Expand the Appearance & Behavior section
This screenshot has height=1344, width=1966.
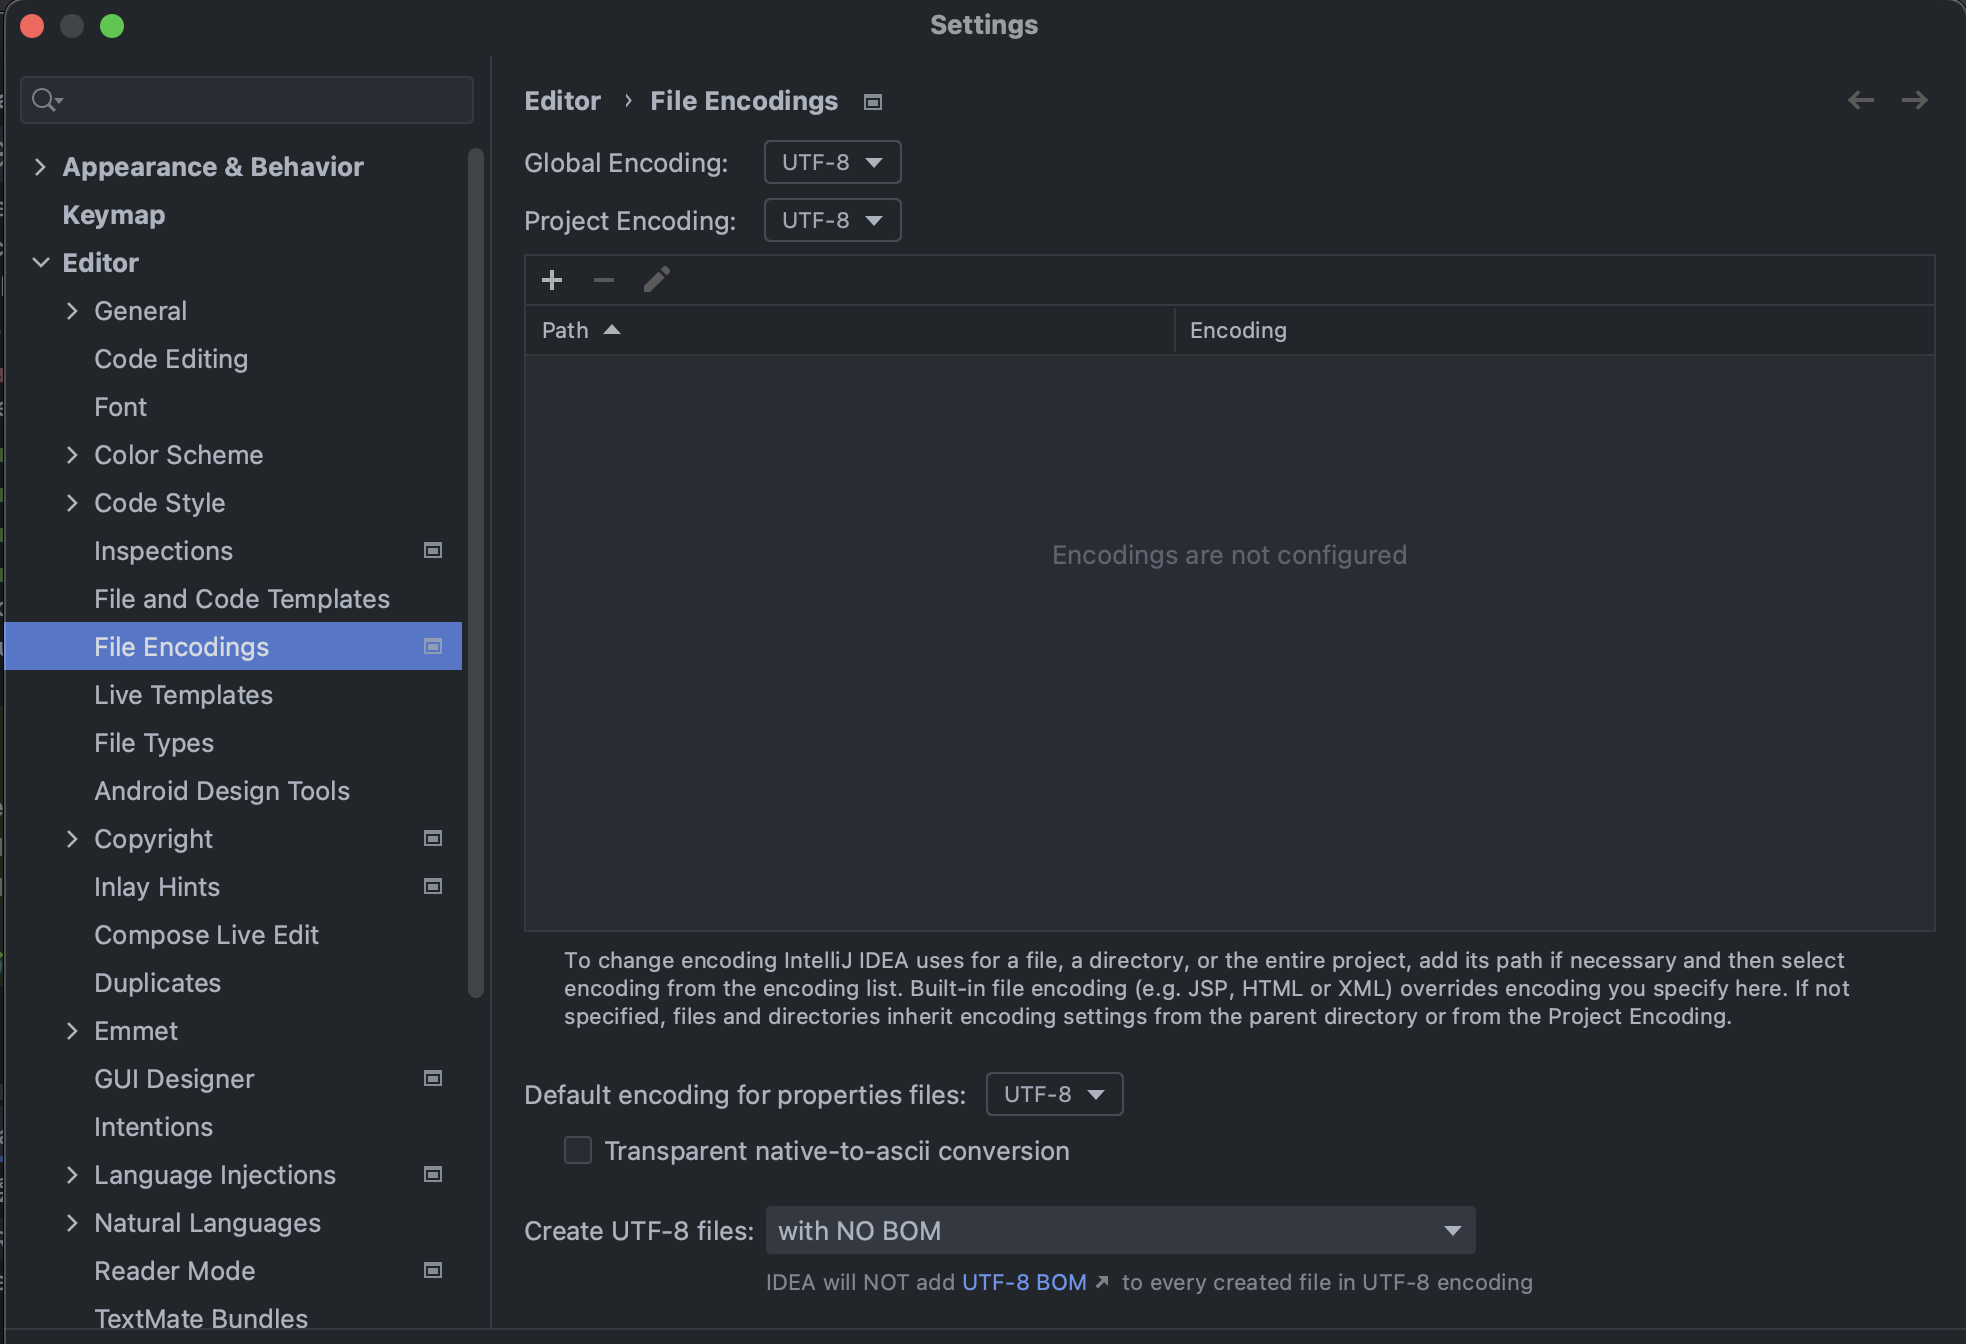pyautogui.click(x=40, y=167)
